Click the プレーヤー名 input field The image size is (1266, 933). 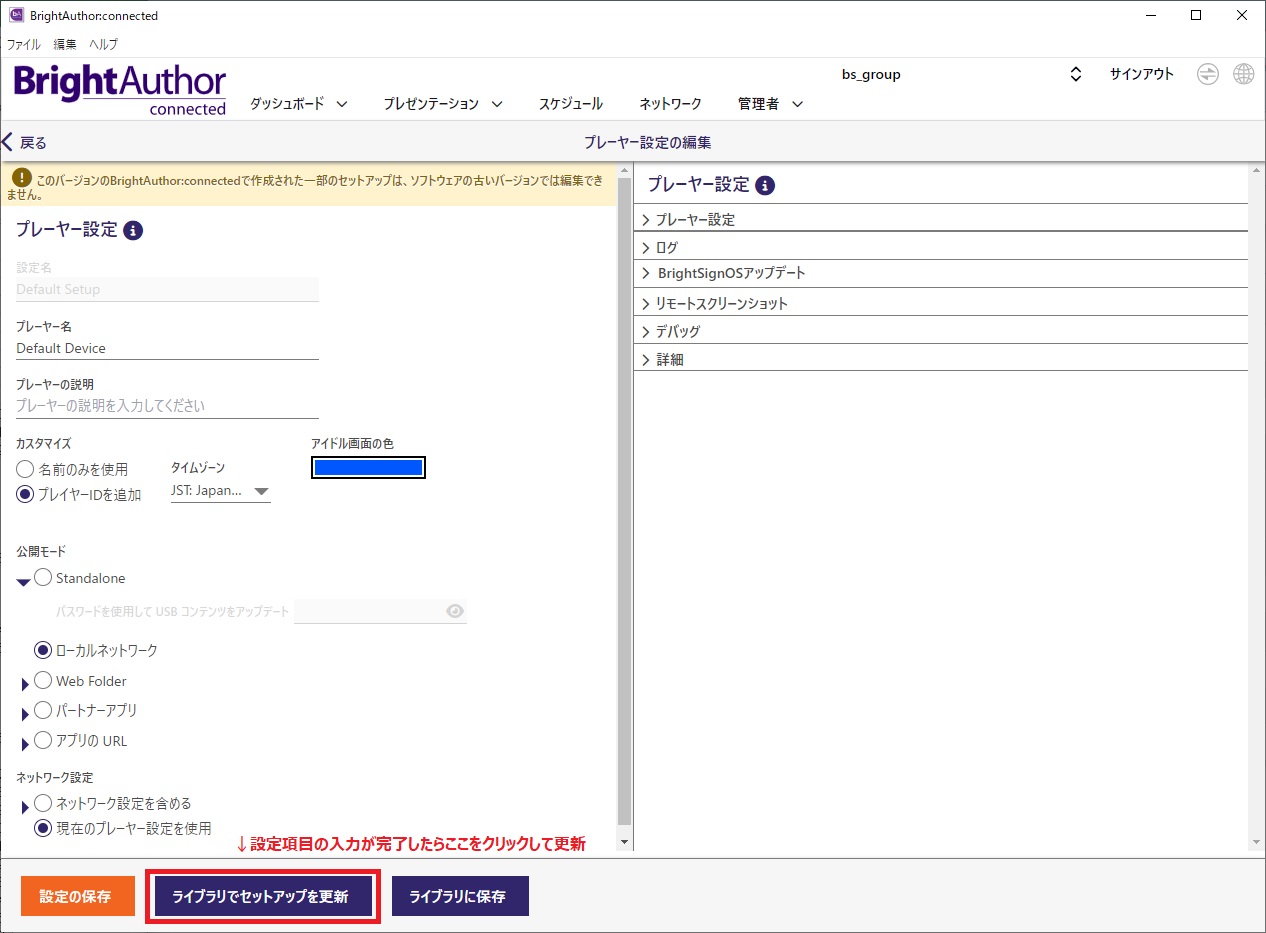[x=167, y=348]
